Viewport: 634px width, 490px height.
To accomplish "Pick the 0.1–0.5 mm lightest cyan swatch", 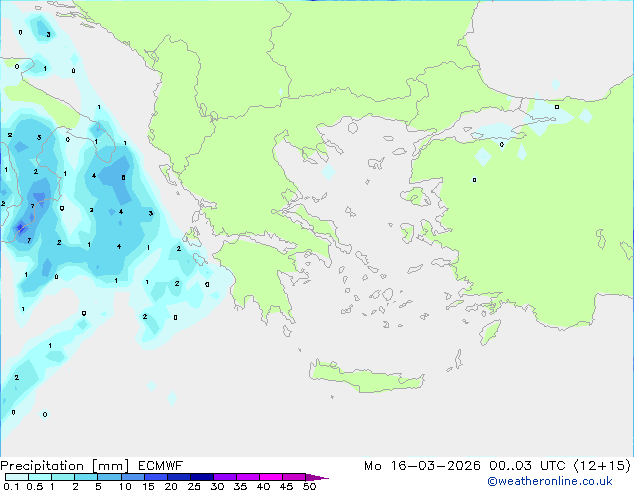I will click(17, 477).
